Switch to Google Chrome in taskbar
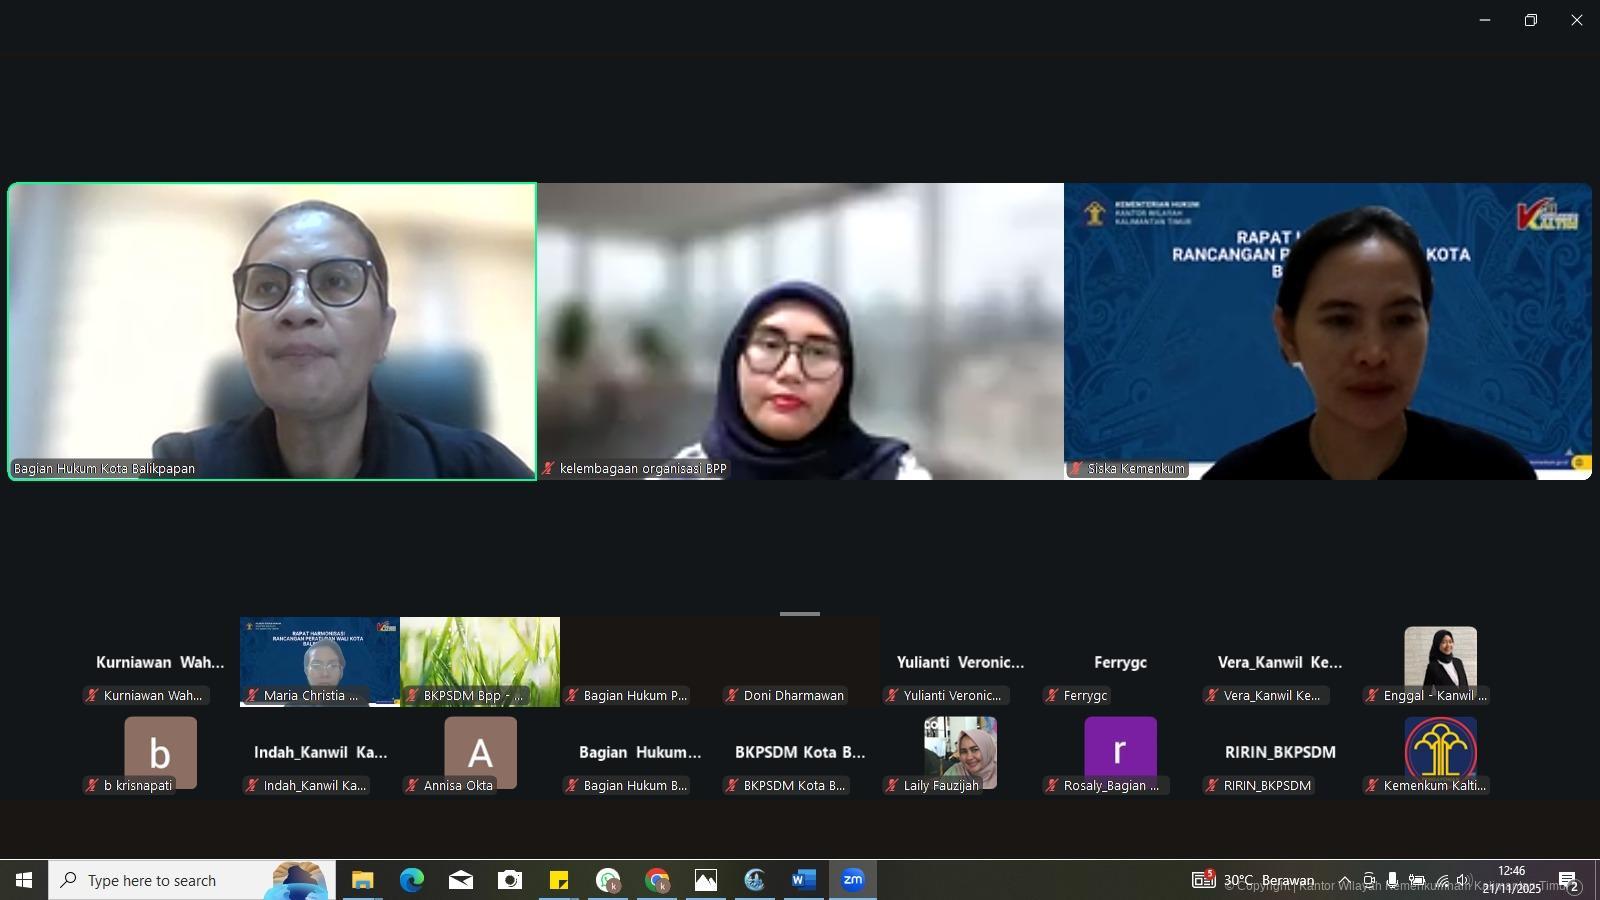 coord(657,880)
